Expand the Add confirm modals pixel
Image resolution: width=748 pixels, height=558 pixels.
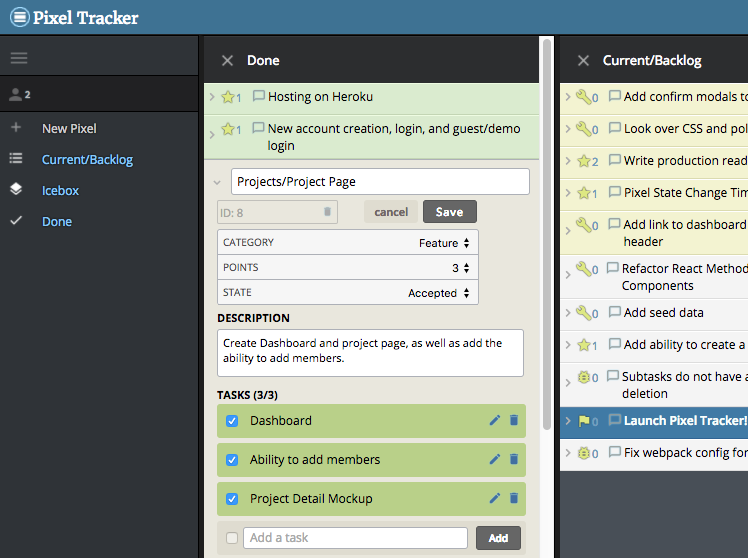(x=568, y=97)
